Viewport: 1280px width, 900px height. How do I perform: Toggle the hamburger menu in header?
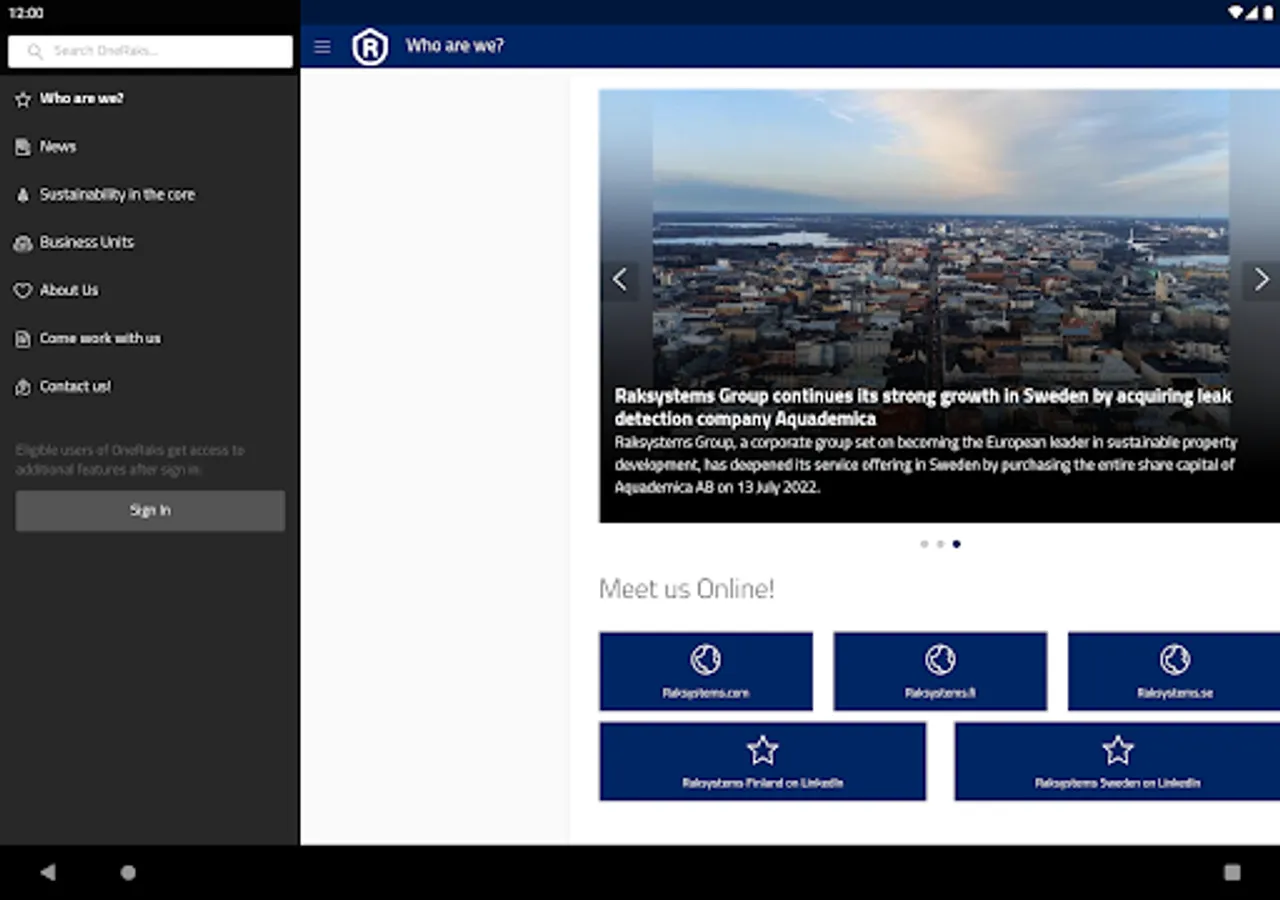pos(322,47)
